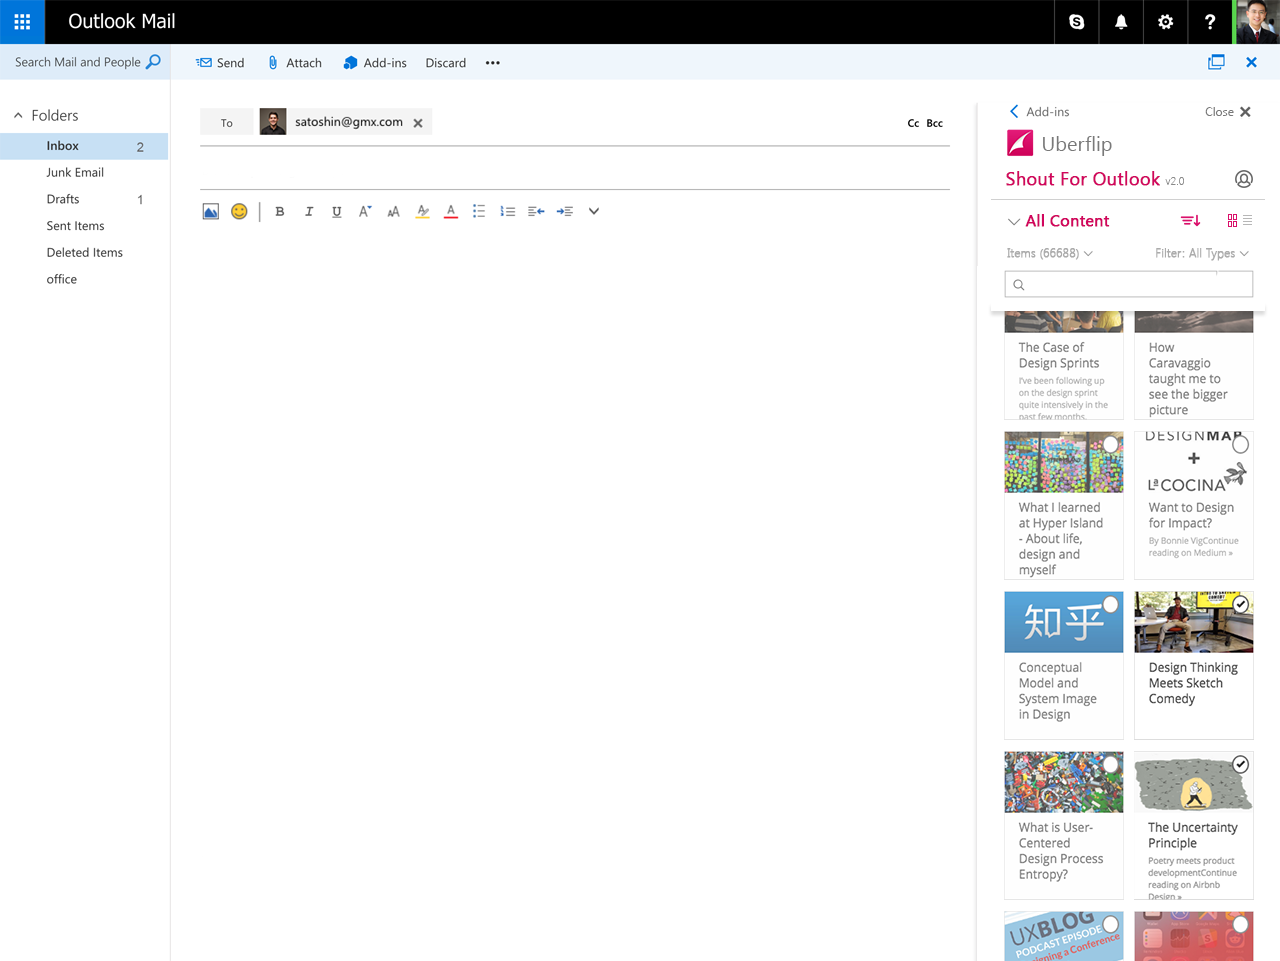The width and height of the screenshot is (1280, 961).
Task: Open more compose actions ellipsis
Action: pos(493,63)
